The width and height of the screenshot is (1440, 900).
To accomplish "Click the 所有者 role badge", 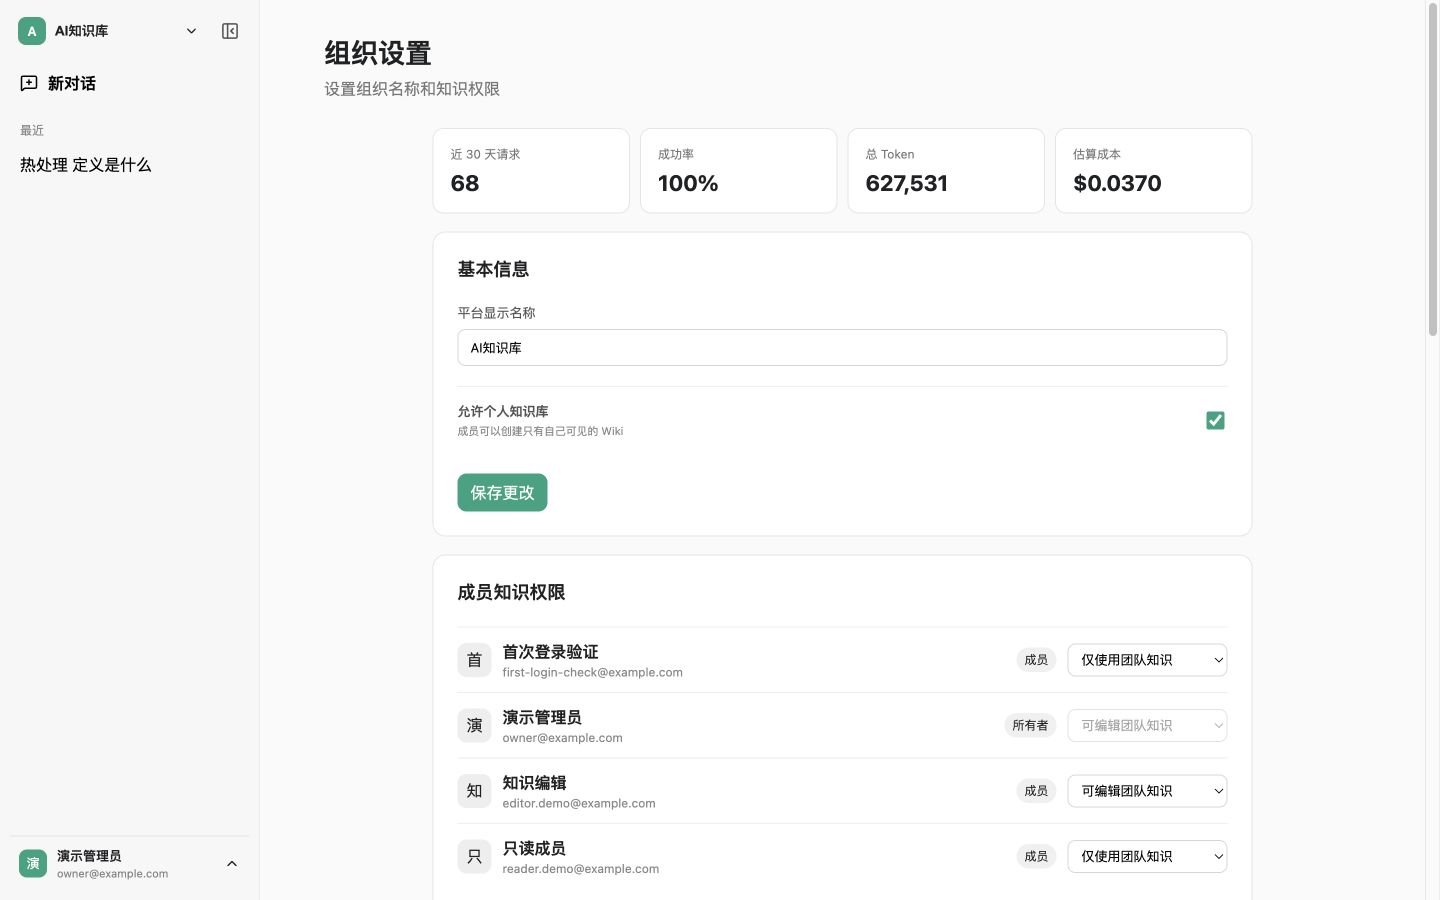I will [1030, 725].
